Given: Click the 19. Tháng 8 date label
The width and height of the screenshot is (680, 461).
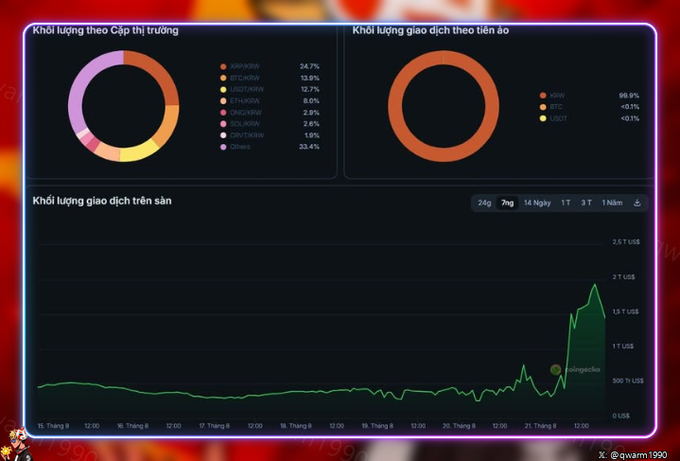Looking at the screenshot, I should point(377,426).
